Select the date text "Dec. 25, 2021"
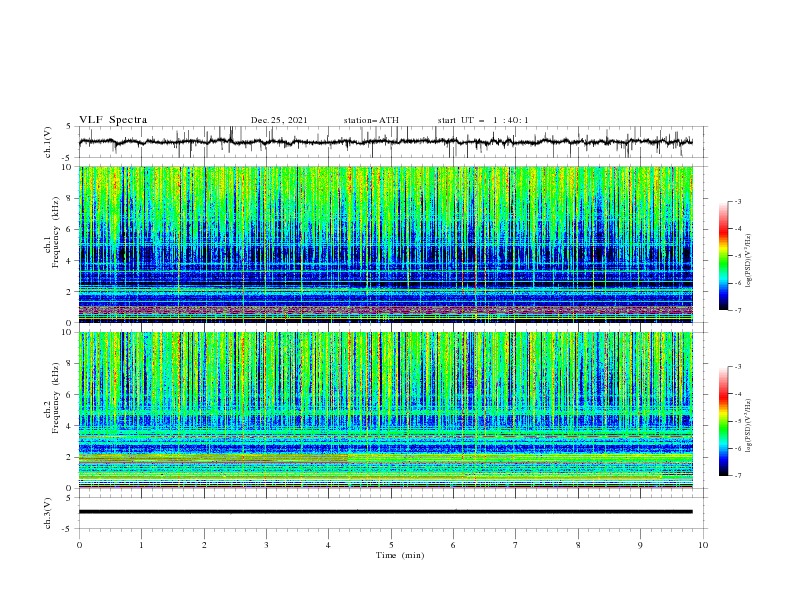The height and width of the screenshot is (612, 792). [x=279, y=120]
